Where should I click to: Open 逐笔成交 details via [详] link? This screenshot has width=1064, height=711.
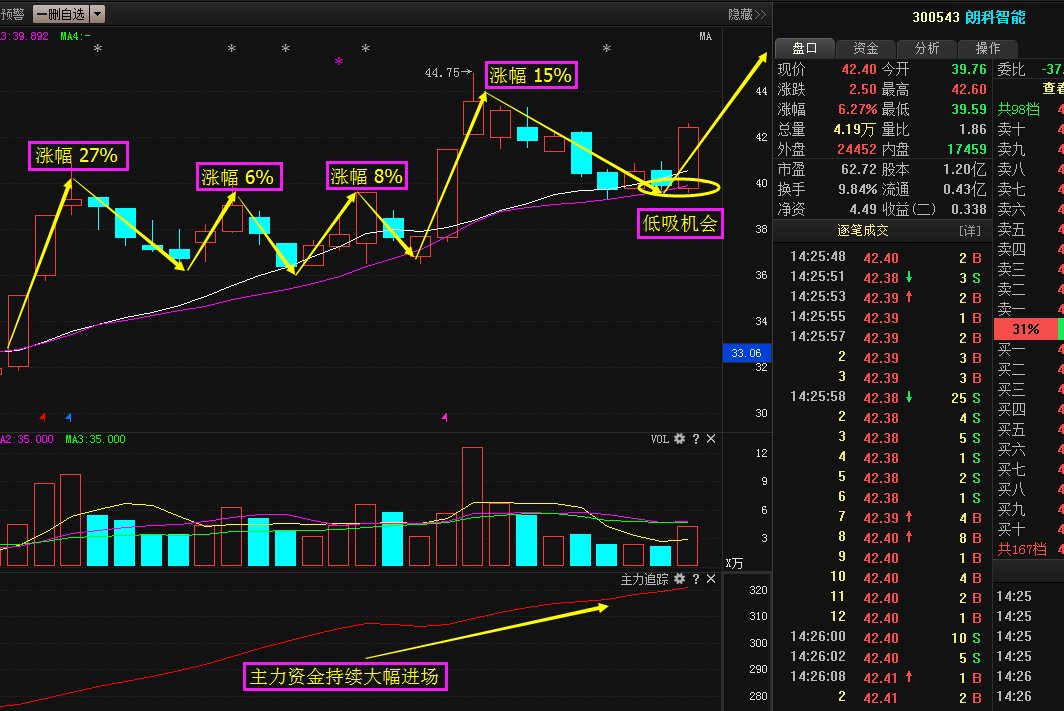point(969,231)
